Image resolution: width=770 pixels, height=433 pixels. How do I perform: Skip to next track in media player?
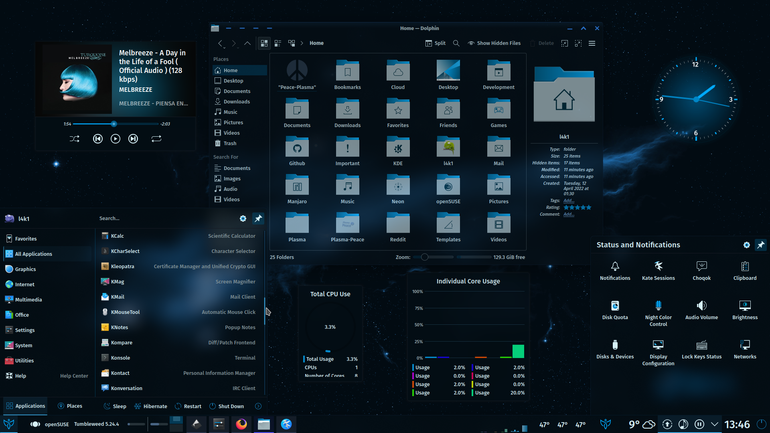pyautogui.click(x=133, y=139)
